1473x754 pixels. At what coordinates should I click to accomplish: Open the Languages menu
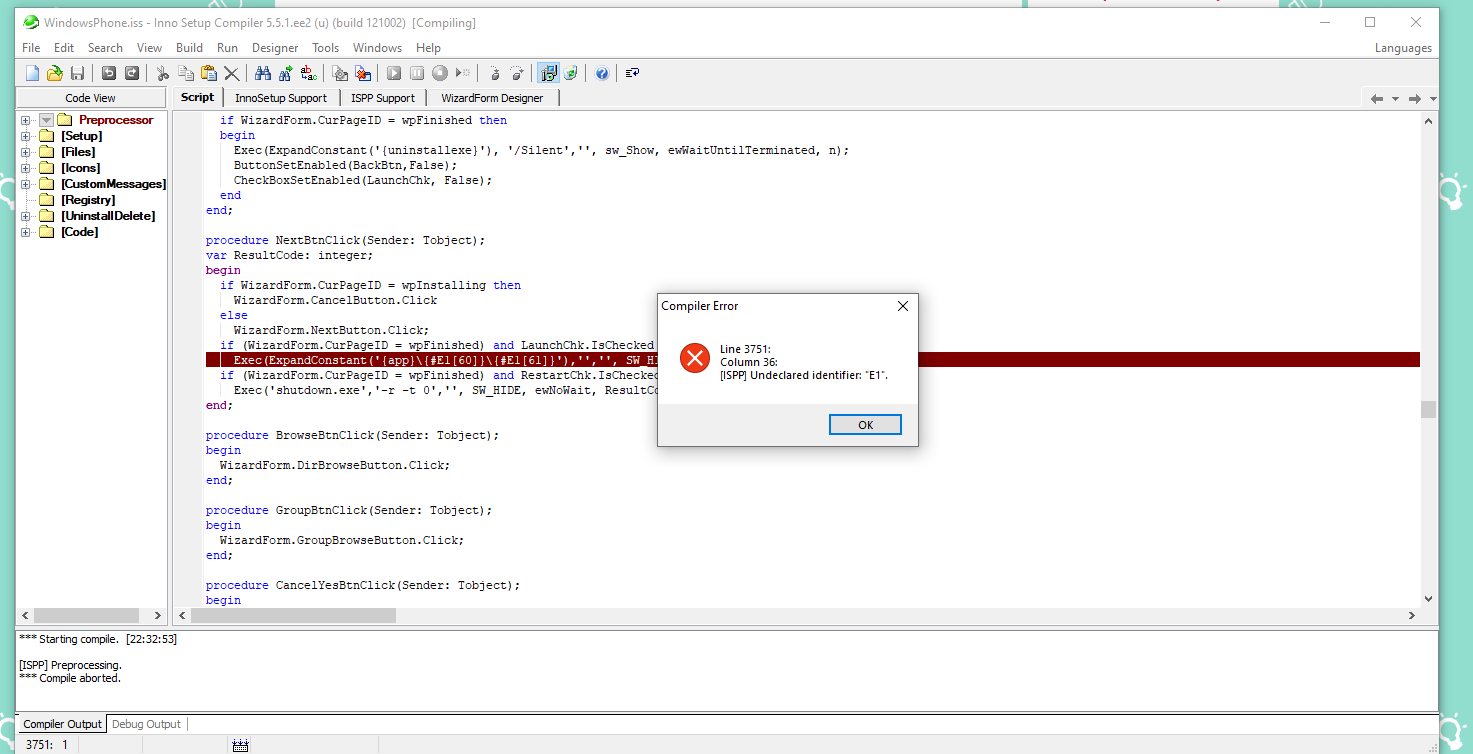coord(1403,48)
